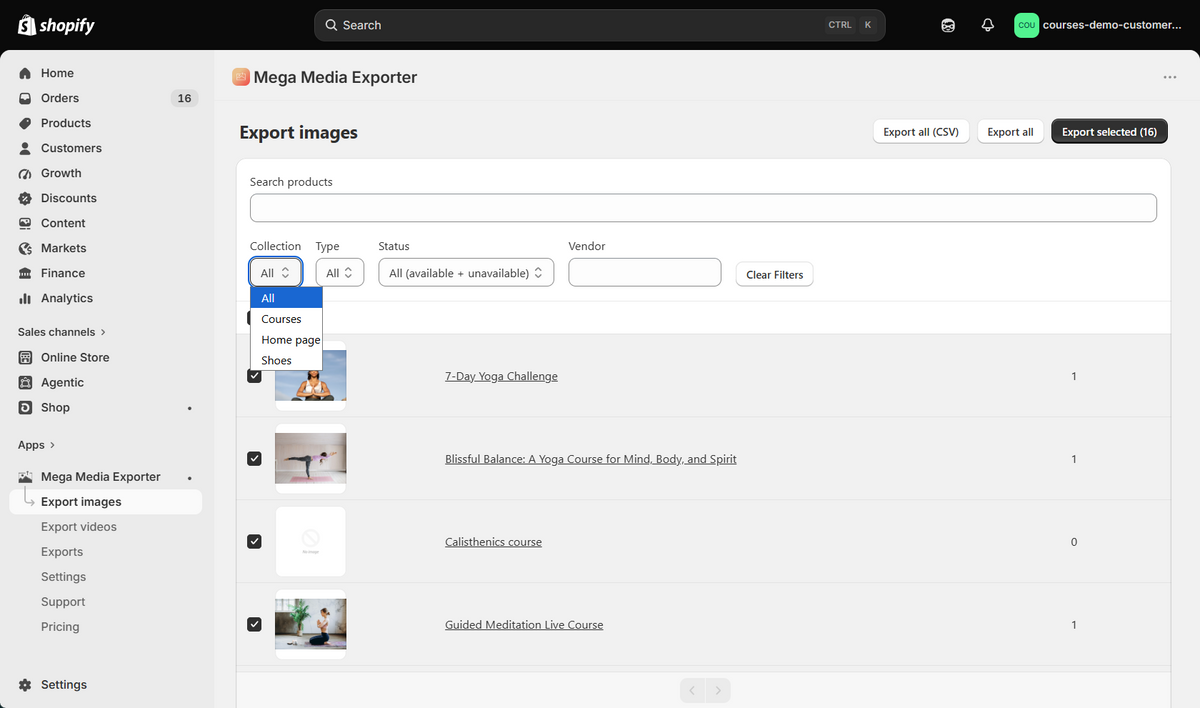Open Calisthenics course product link
This screenshot has width=1200, height=708.
pyautogui.click(x=493, y=542)
